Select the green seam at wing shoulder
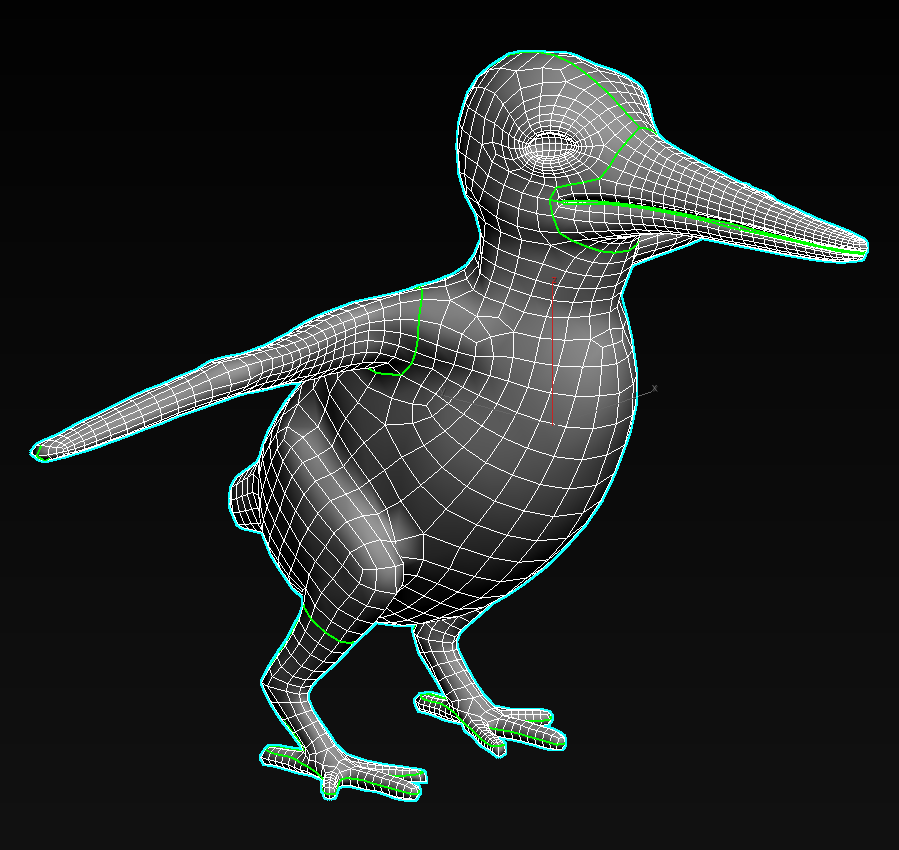This screenshot has width=899, height=850. (x=417, y=328)
